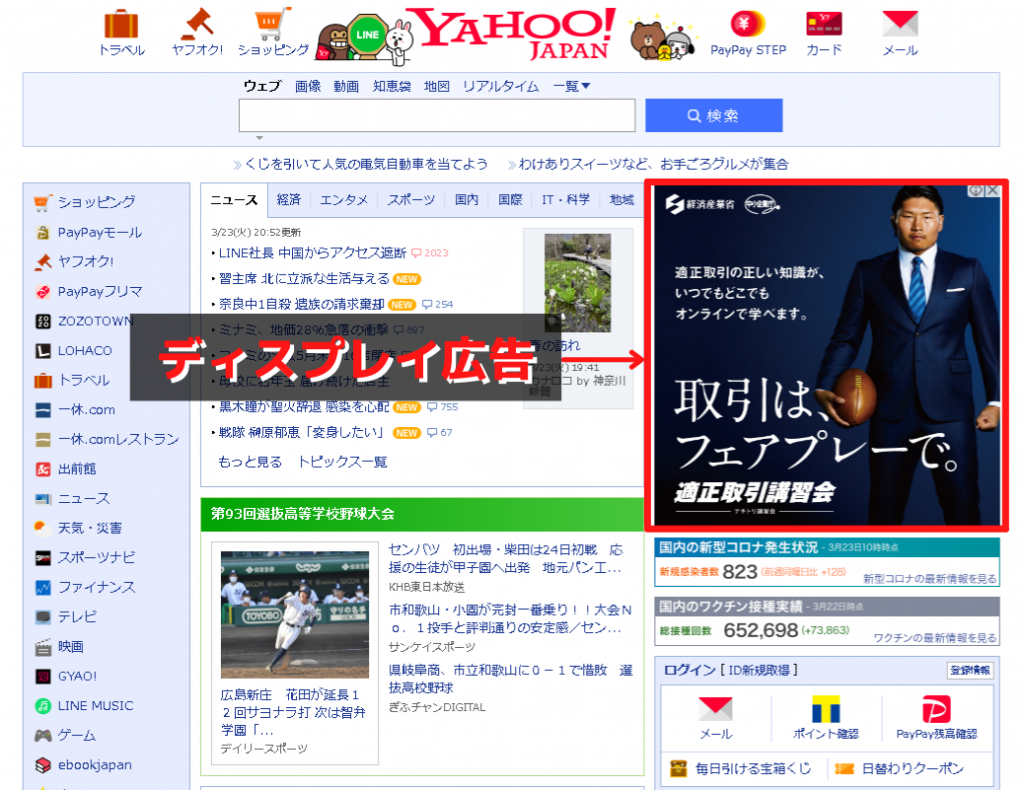Click the ad info icon on banner
The height and width of the screenshot is (790, 1024).
tap(976, 191)
